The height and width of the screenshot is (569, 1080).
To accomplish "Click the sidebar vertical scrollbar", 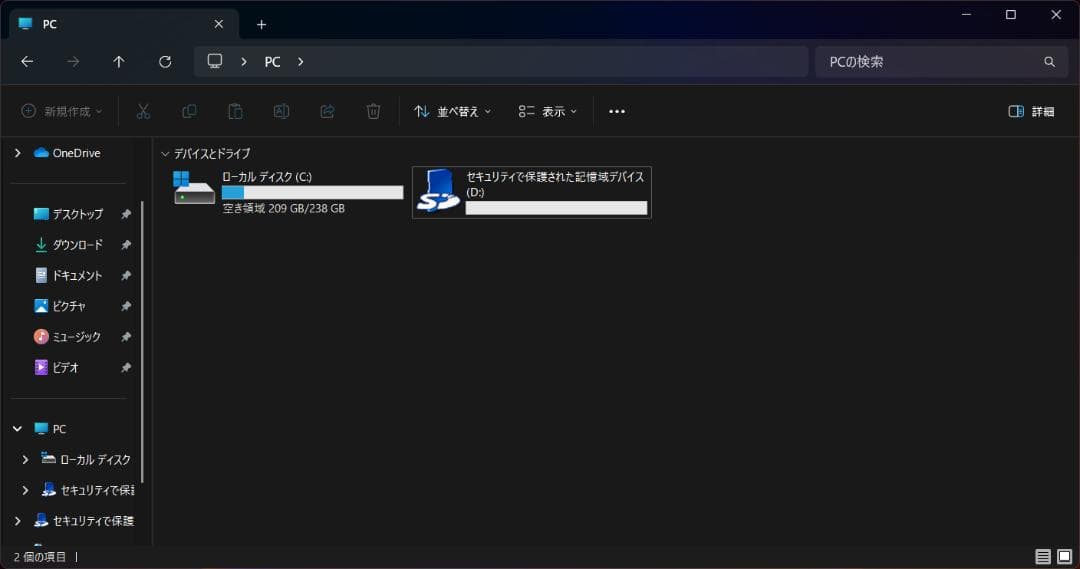I will coord(143,342).
